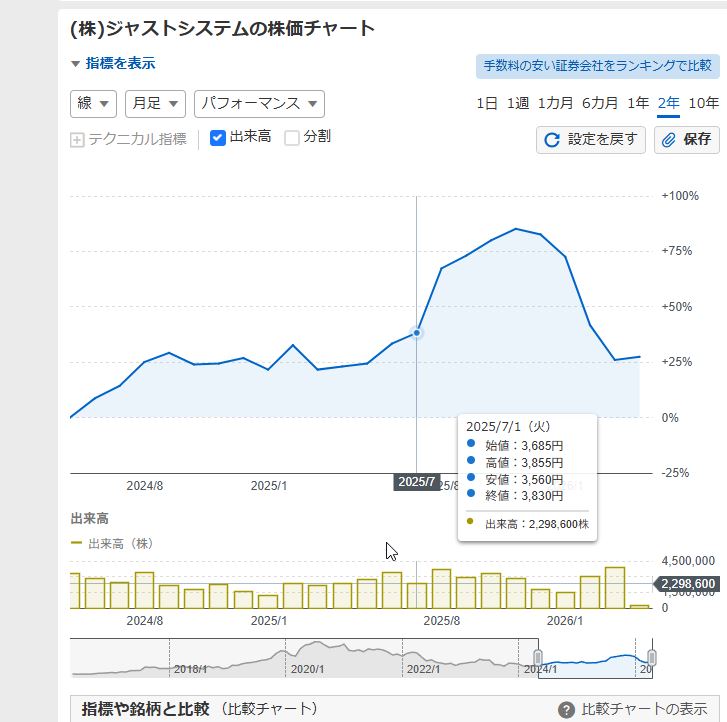Toggle the 出来高 checkbox off
This screenshot has width=727, height=722.
pyautogui.click(x=218, y=137)
